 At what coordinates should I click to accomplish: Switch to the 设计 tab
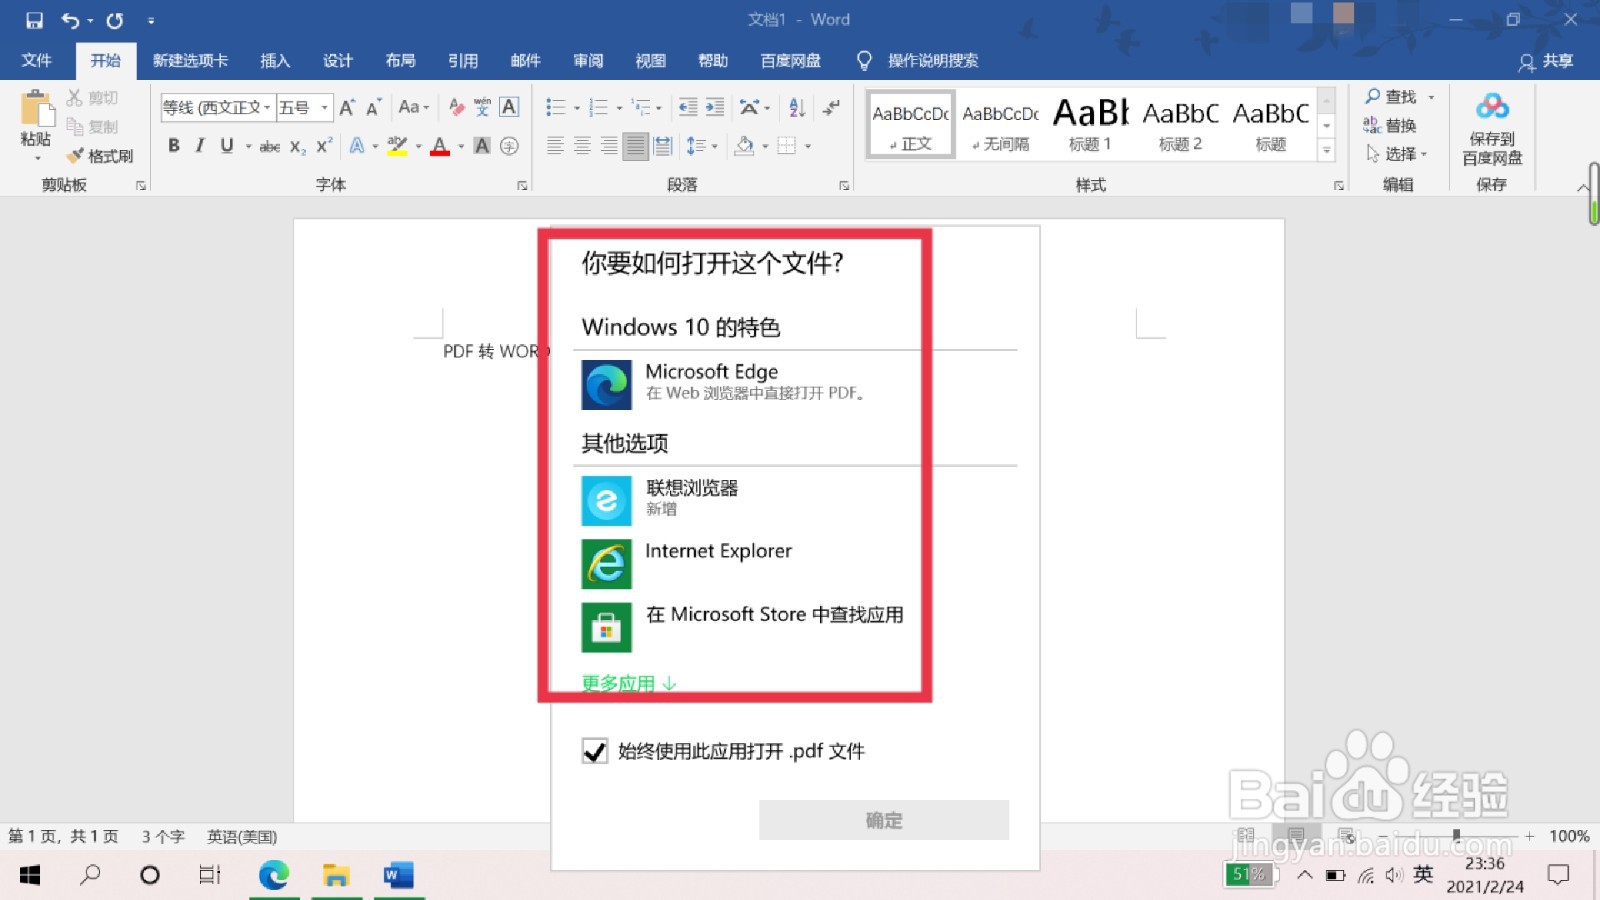point(338,60)
